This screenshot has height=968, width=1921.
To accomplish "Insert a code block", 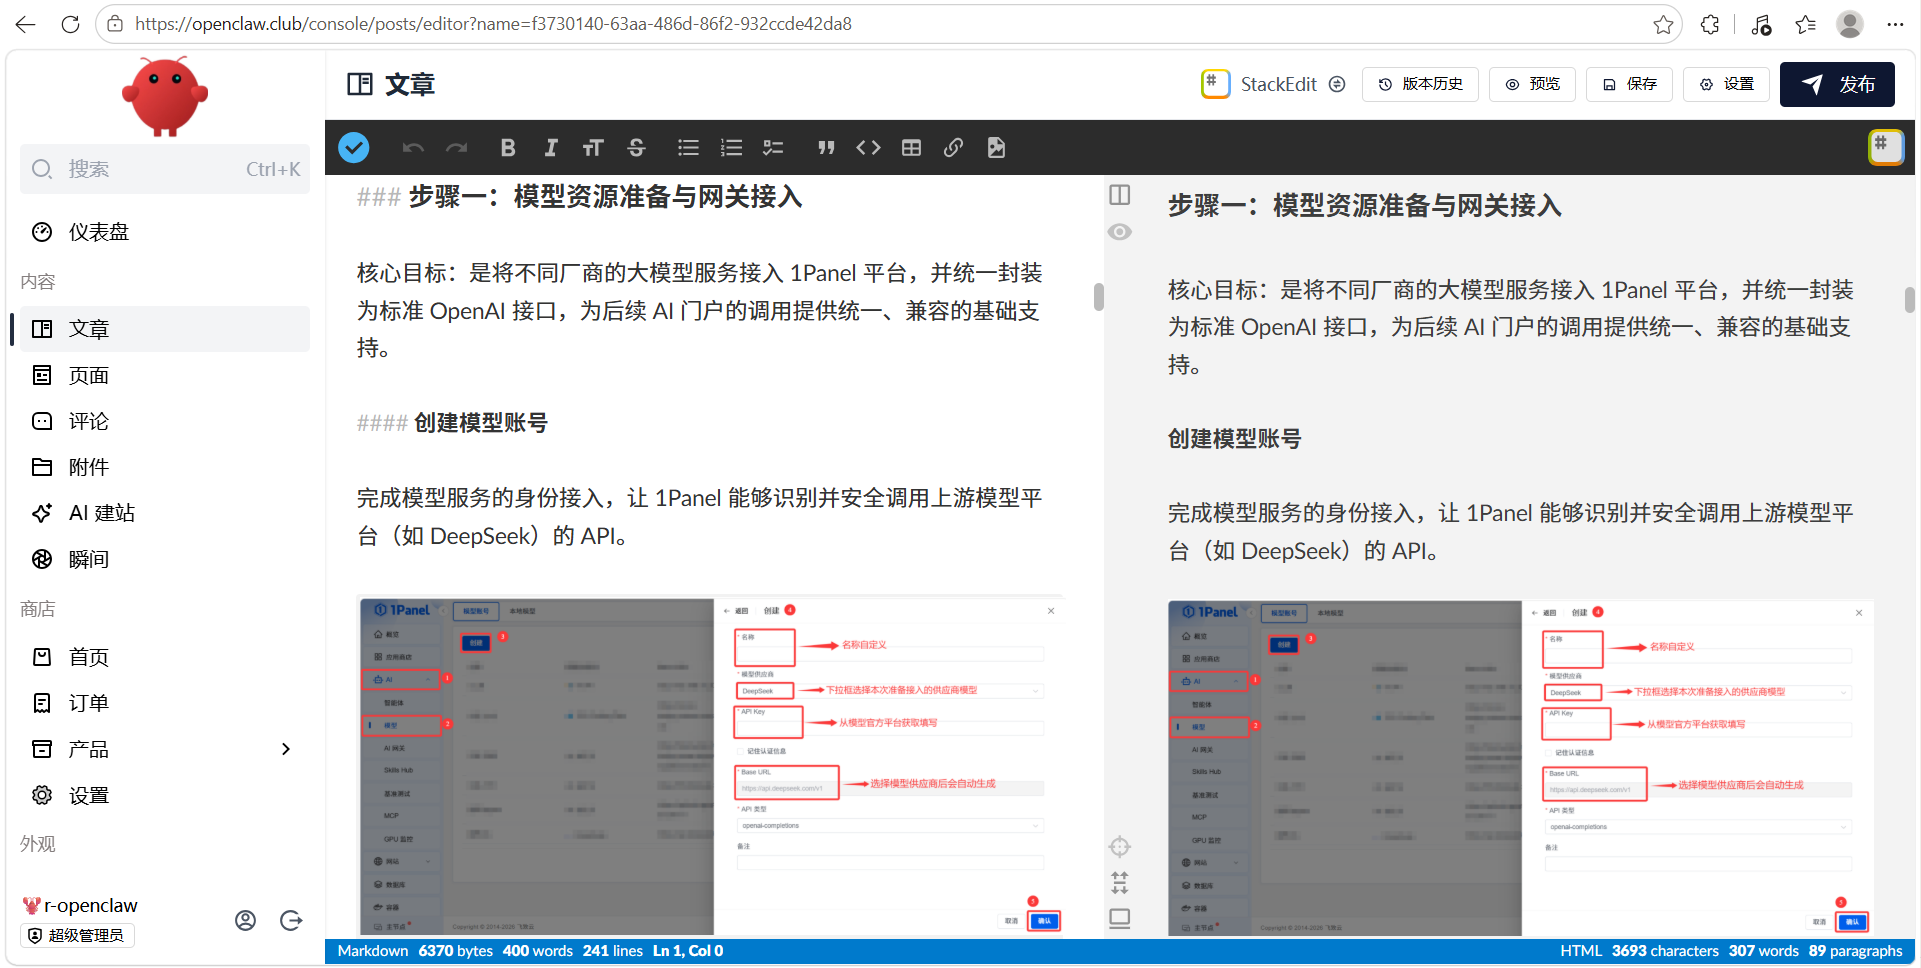I will coord(868,148).
